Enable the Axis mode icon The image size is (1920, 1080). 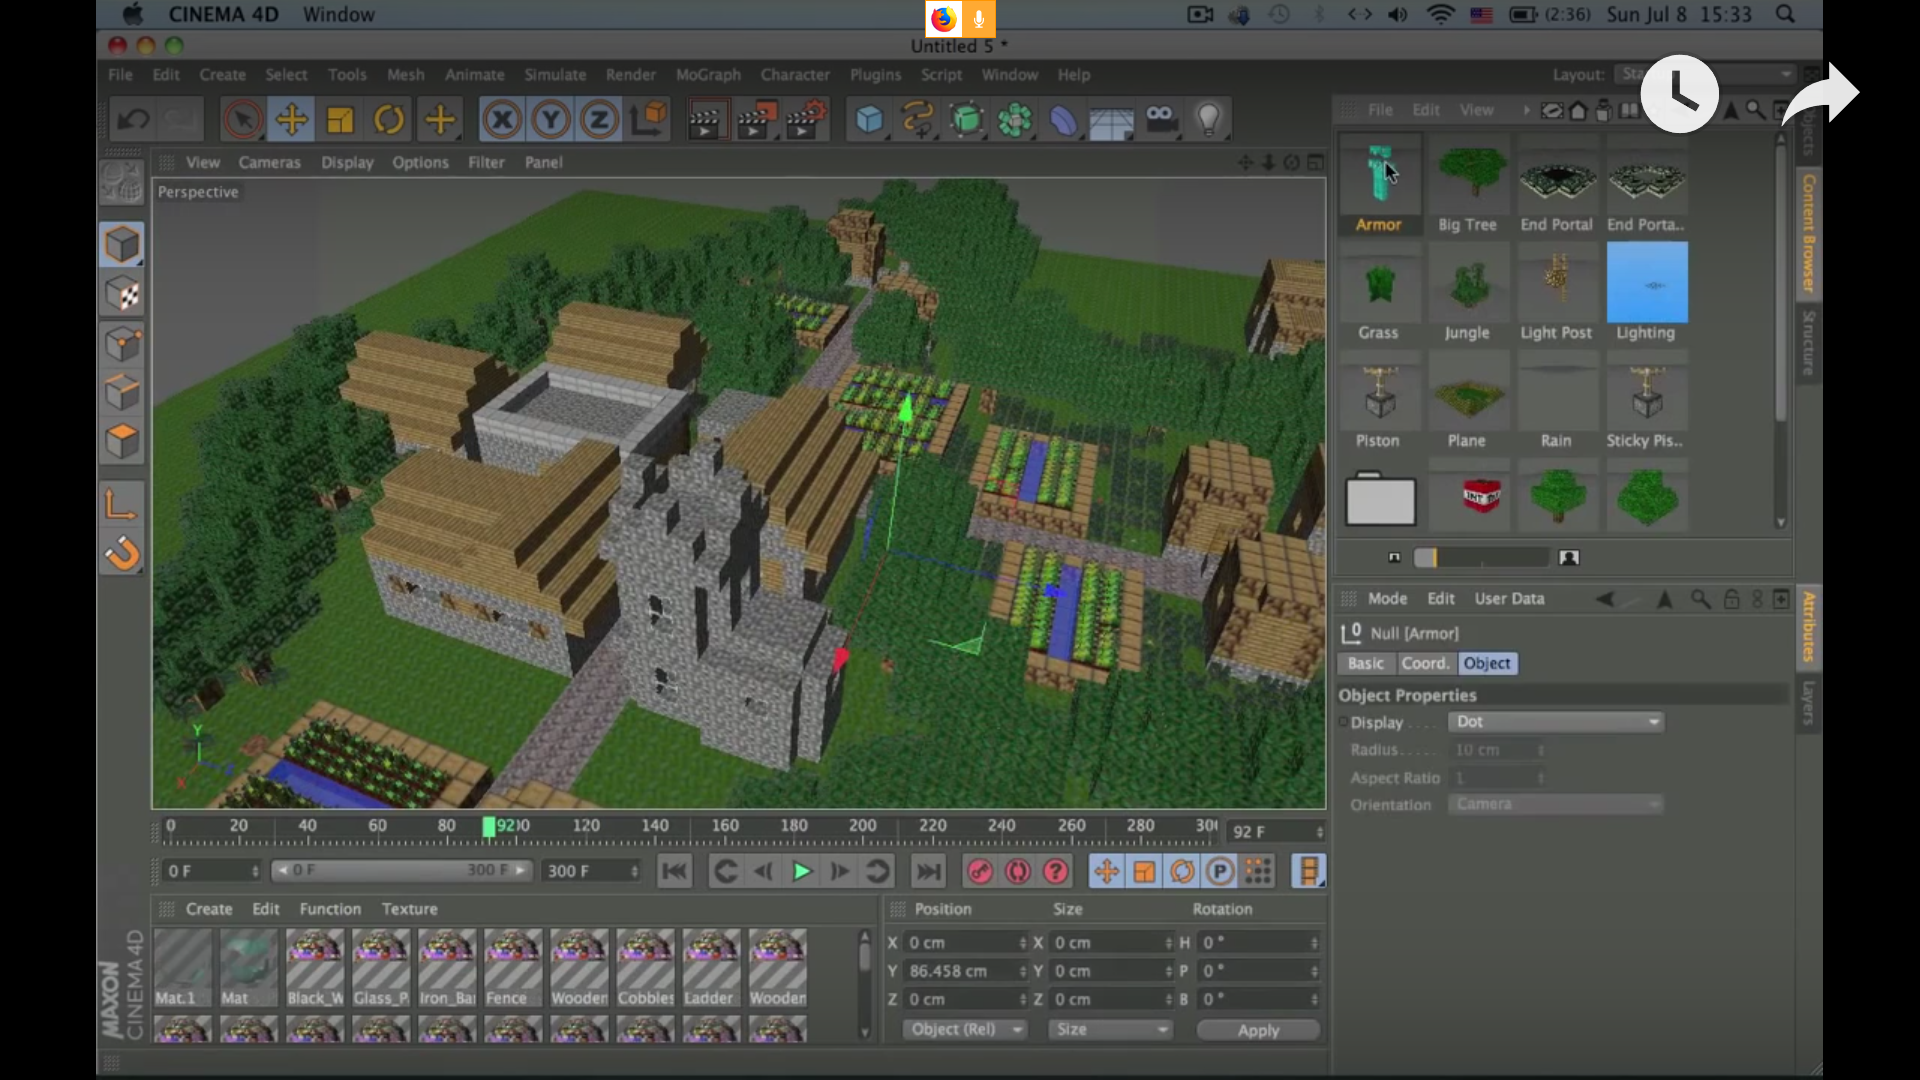pos(121,505)
